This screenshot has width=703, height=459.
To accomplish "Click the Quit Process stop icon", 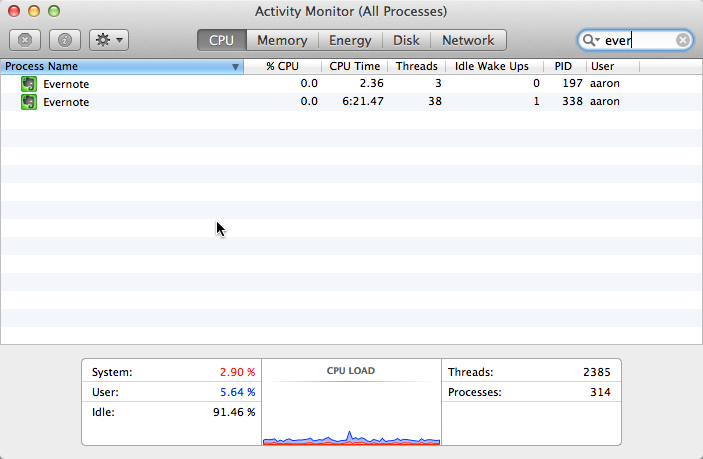I will pyautogui.click(x=25, y=40).
